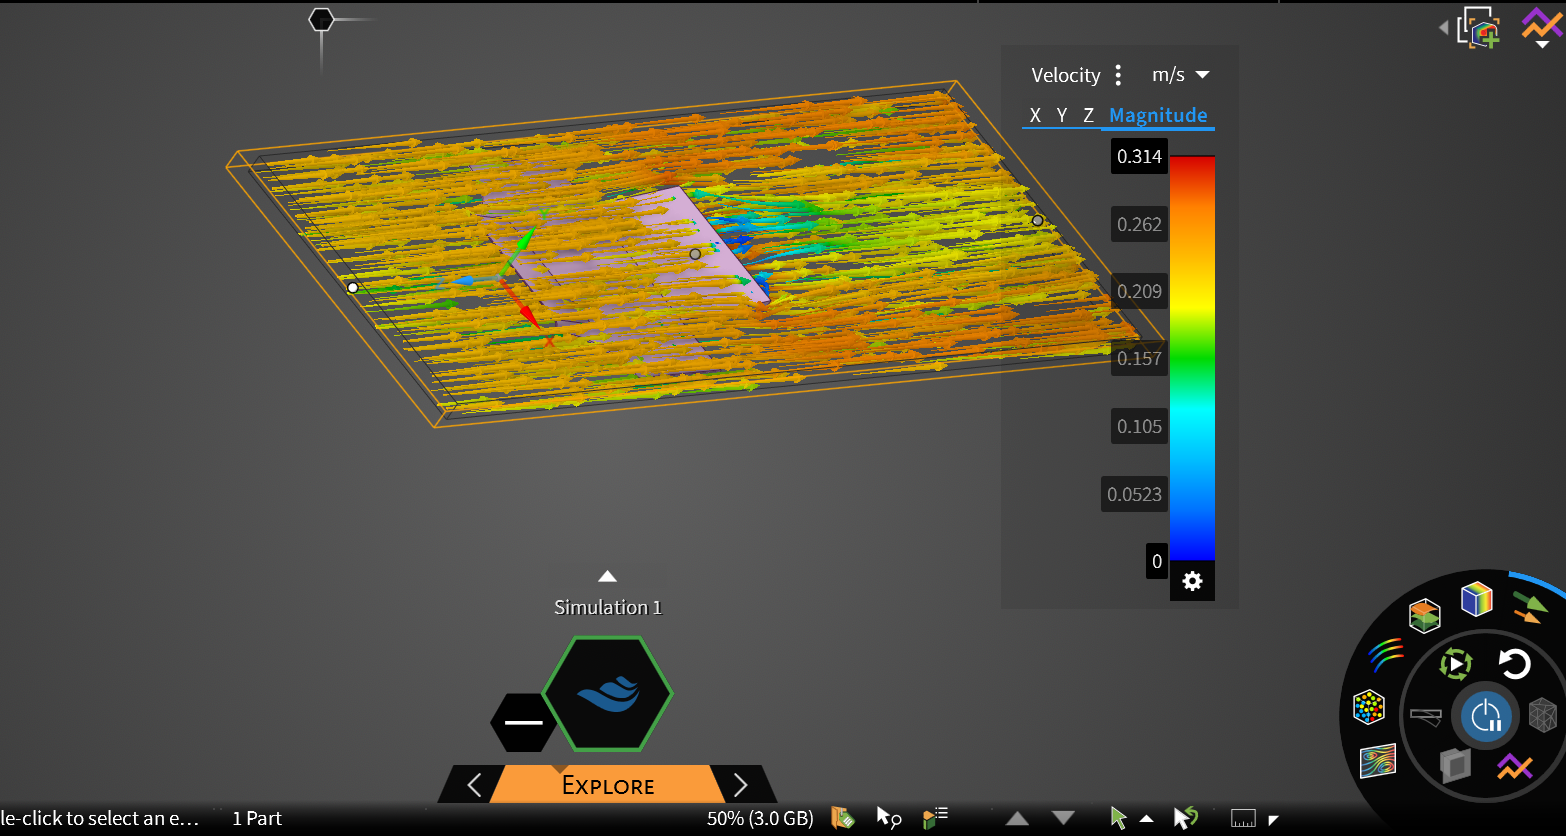
Task: Select the Magnitude tab
Action: coord(1158,116)
